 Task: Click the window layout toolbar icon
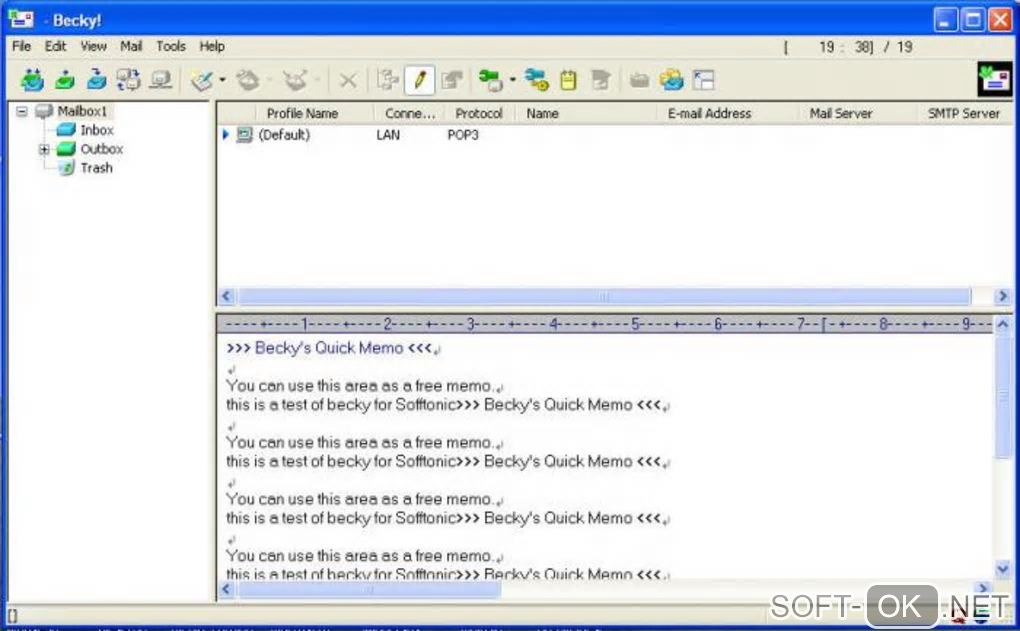(x=704, y=80)
